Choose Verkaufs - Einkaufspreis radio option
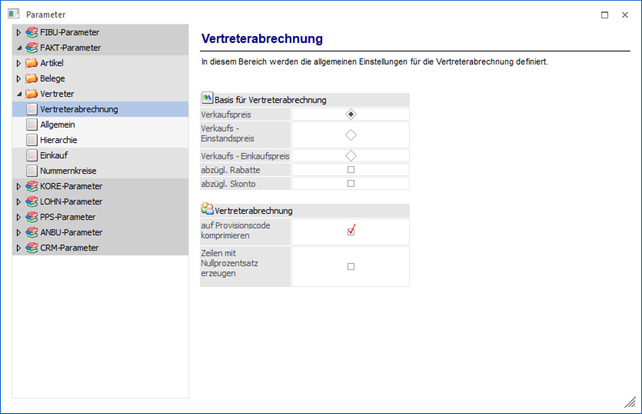Image resolution: width=642 pixels, height=414 pixels. tap(350, 155)
